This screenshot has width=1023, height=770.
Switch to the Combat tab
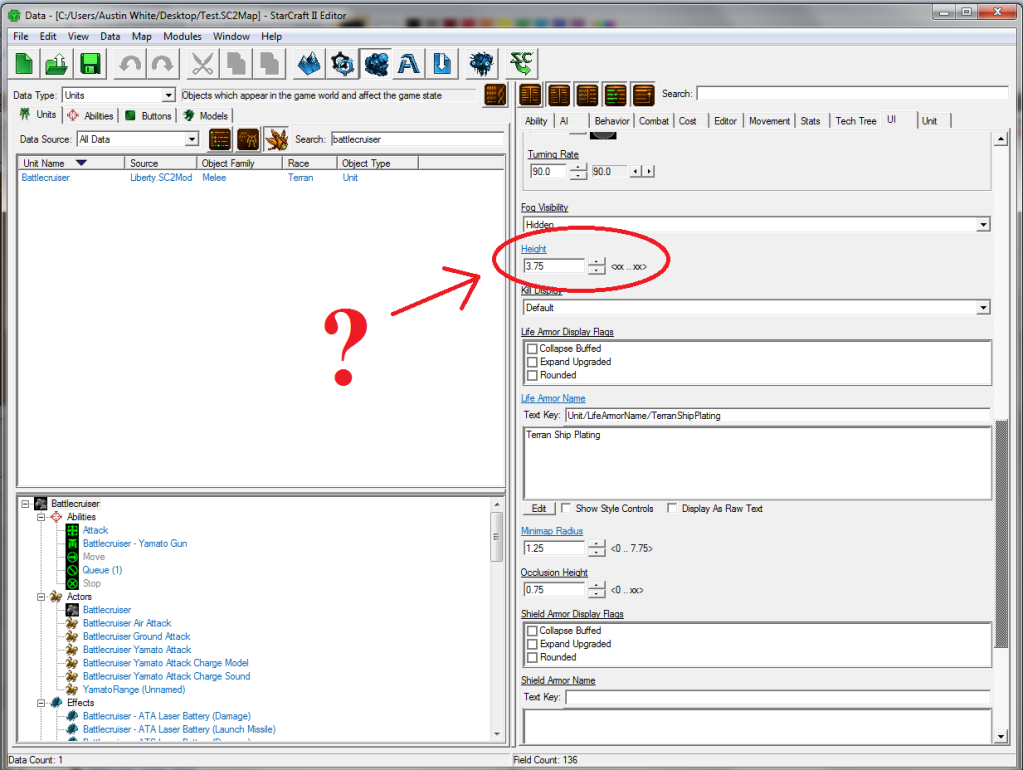[x=654, y=121]
